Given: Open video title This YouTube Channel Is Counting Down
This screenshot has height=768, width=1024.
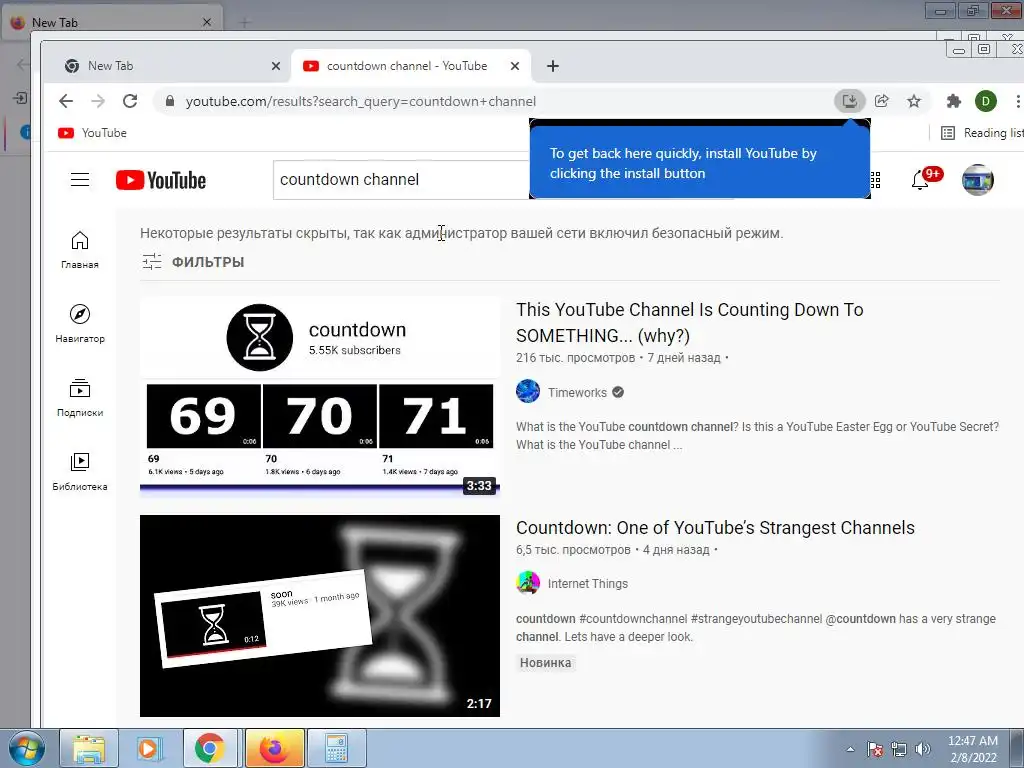Looking at the screenshot, I should click(690, 323).
